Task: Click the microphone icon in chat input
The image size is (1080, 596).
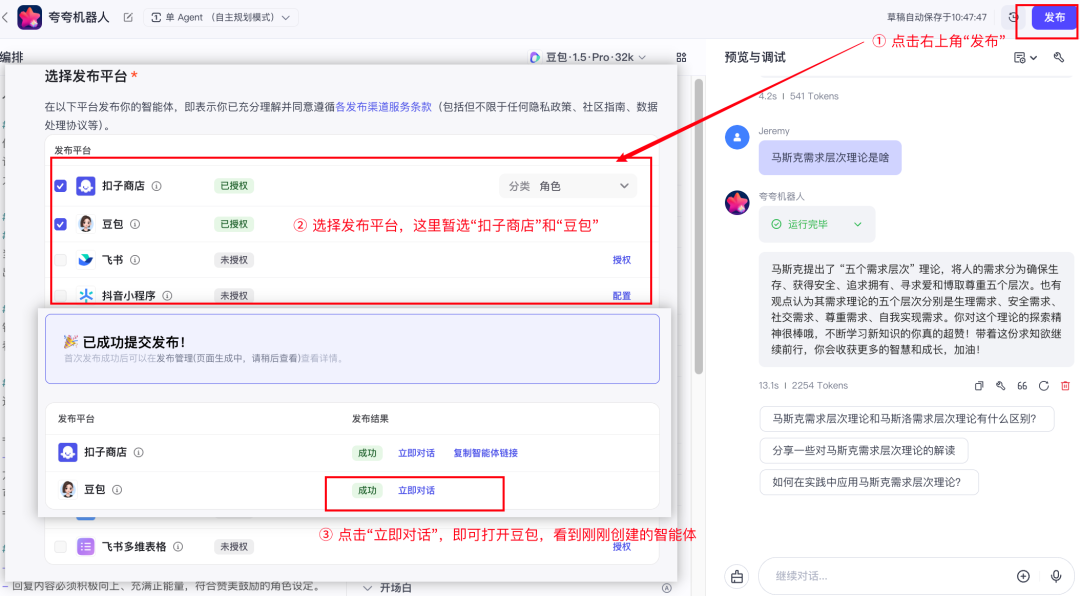Action: click(x=1056, y=576)
